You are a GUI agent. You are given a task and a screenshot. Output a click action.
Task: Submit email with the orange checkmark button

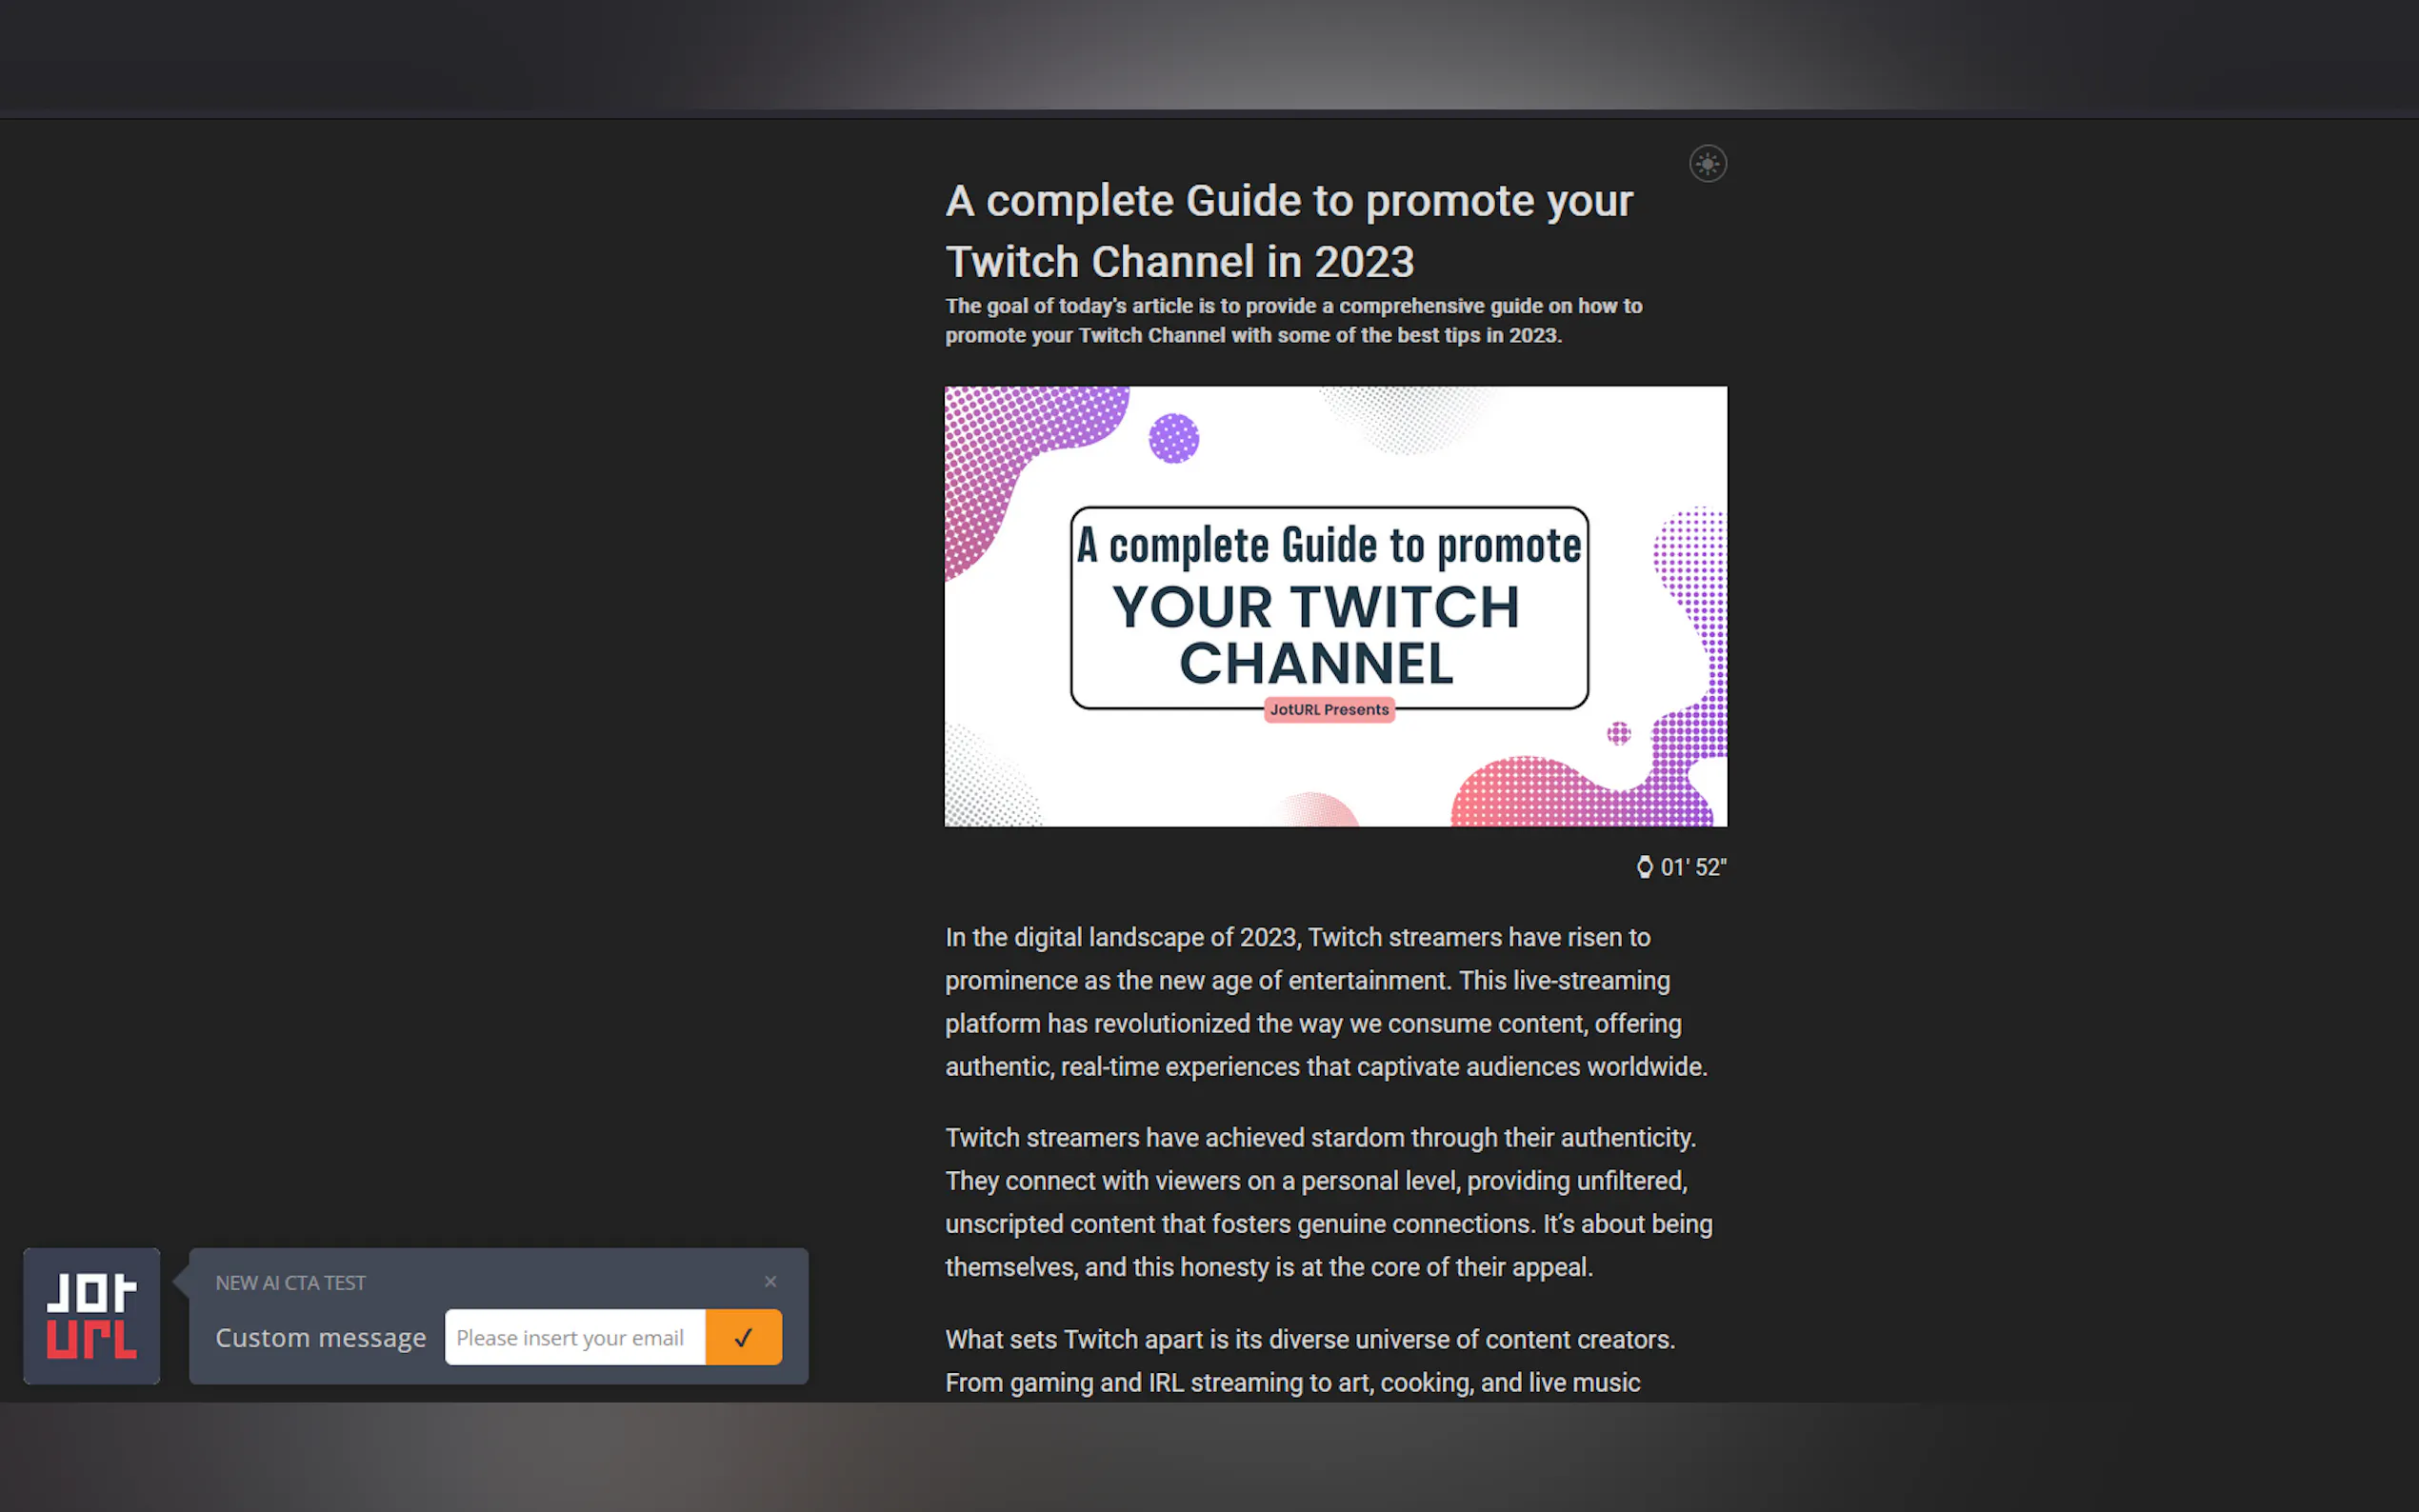click(x=743, y=1337)
